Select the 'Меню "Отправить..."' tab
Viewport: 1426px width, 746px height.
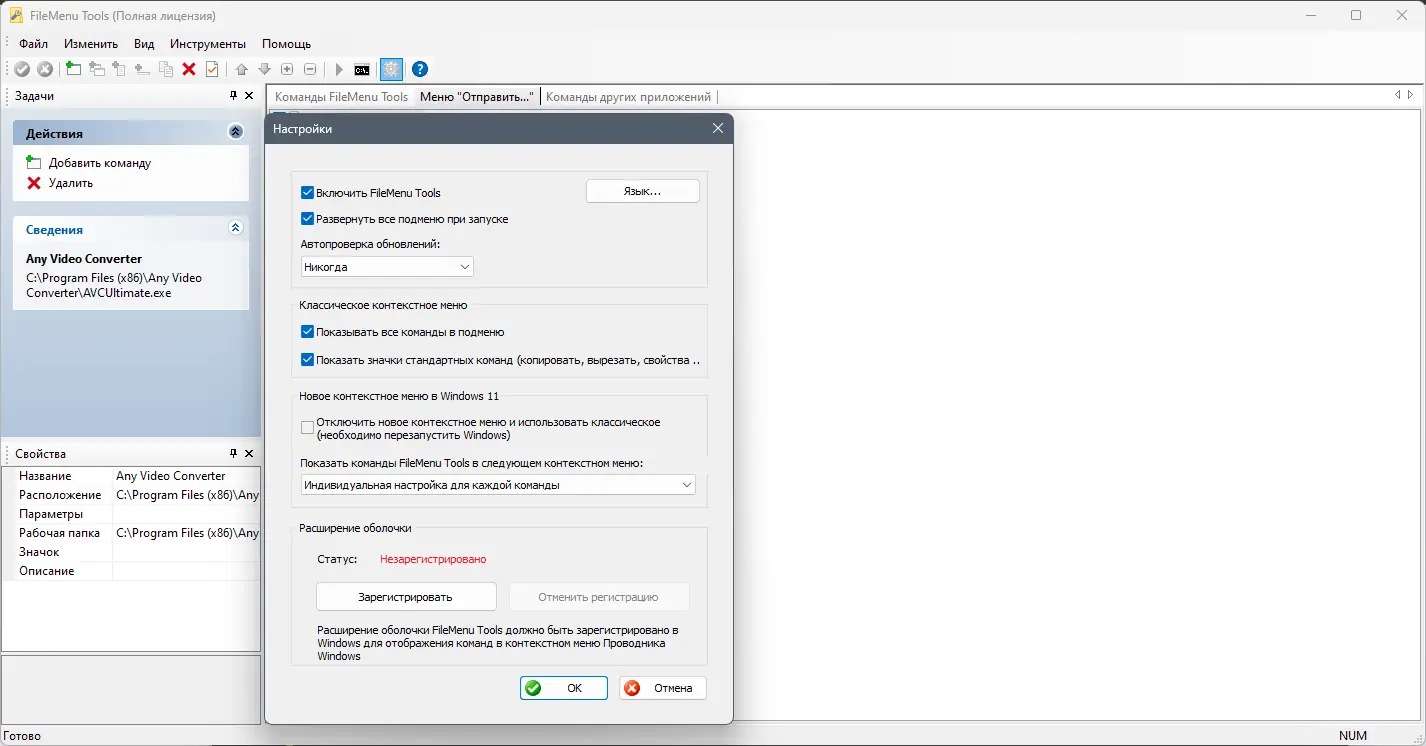pos(477,97)
